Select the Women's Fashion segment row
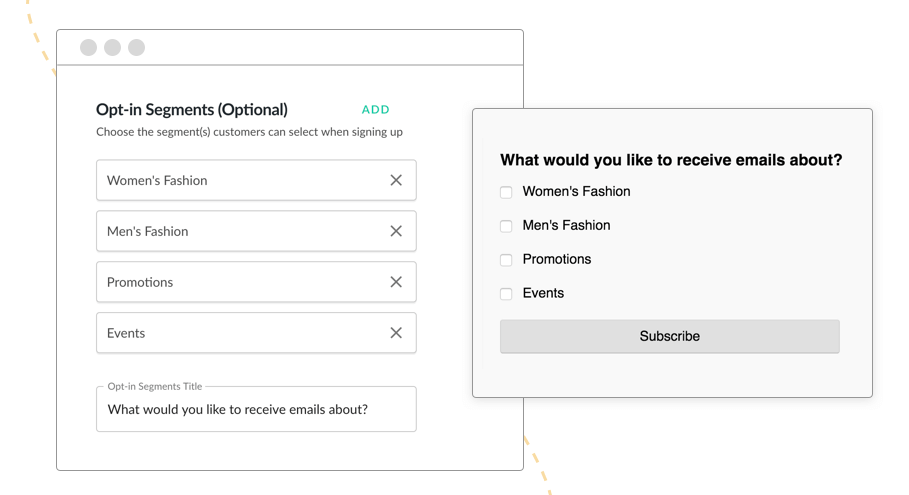This screenshot has height=495, width=909. pos(256,180)
